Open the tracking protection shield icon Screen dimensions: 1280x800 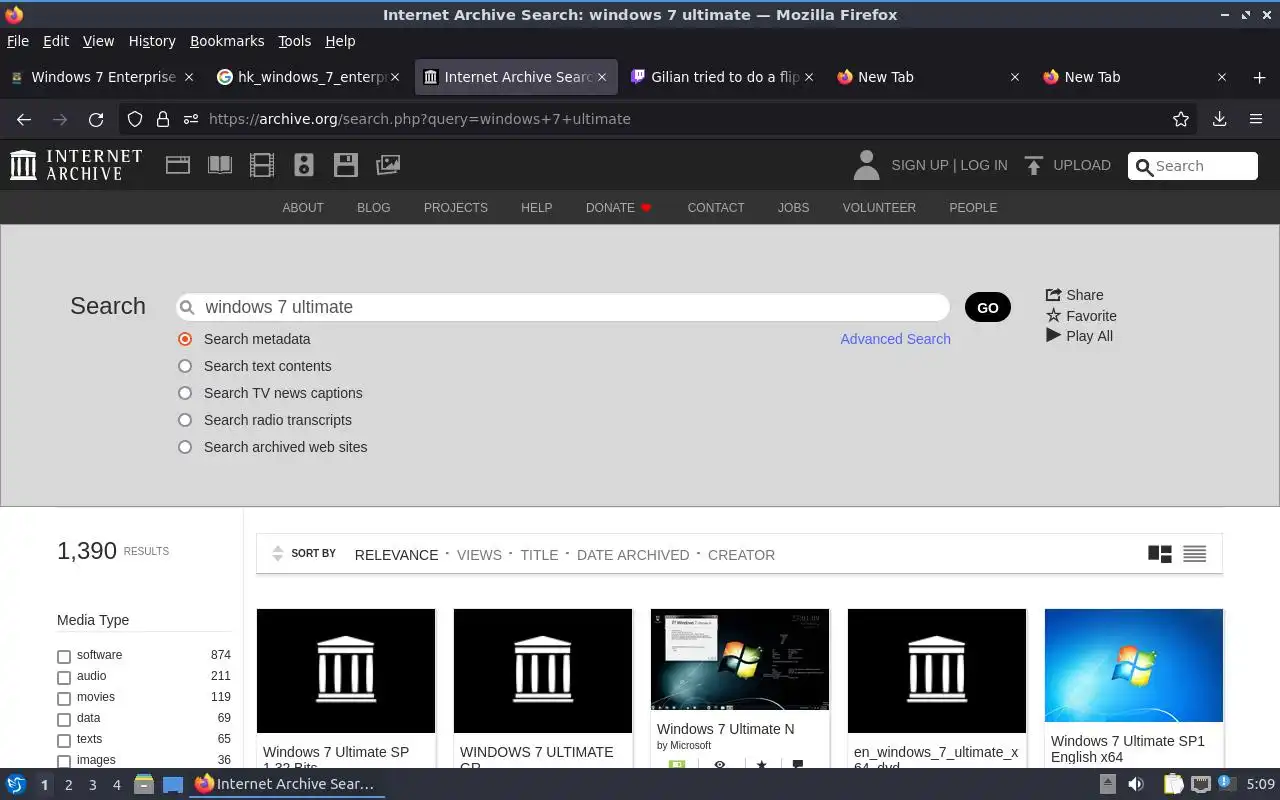[x=135, y=119]
